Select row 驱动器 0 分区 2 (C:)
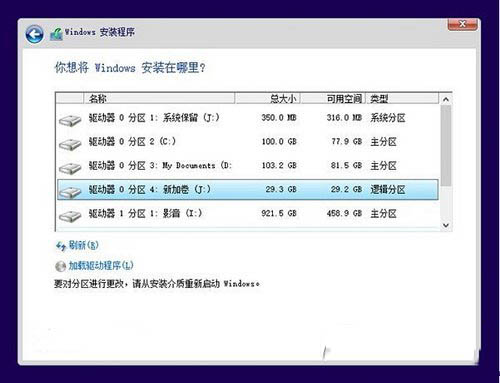 point(248,142)
